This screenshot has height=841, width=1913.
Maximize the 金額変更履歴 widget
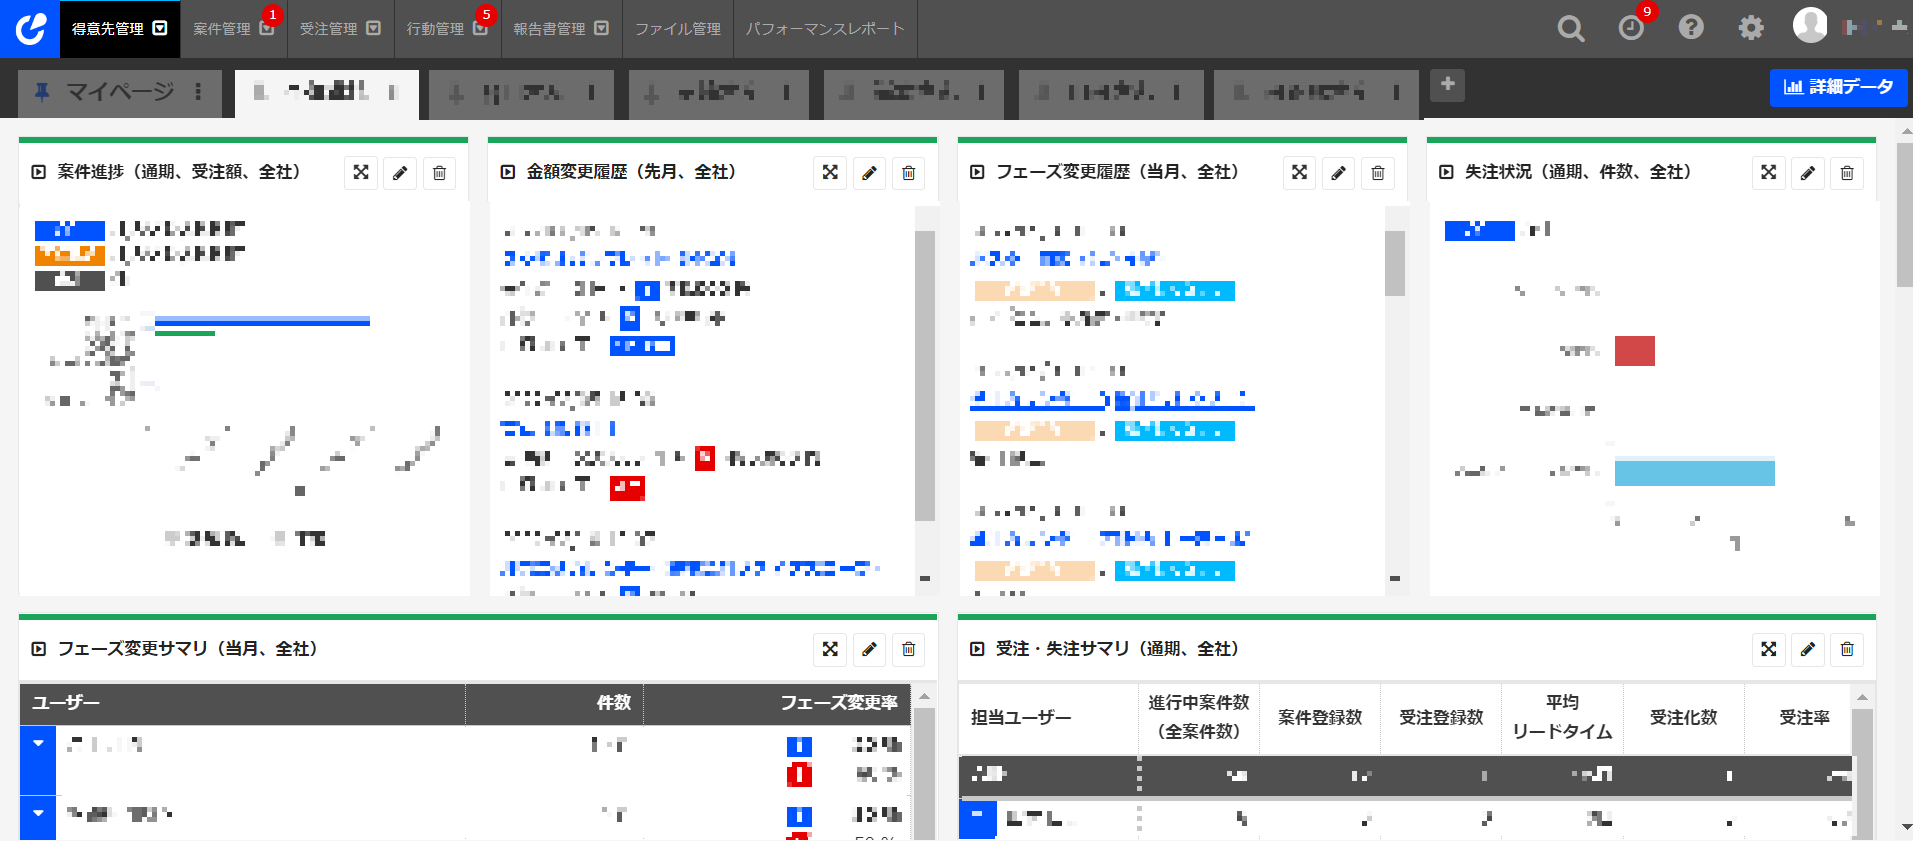coord(830,173)
